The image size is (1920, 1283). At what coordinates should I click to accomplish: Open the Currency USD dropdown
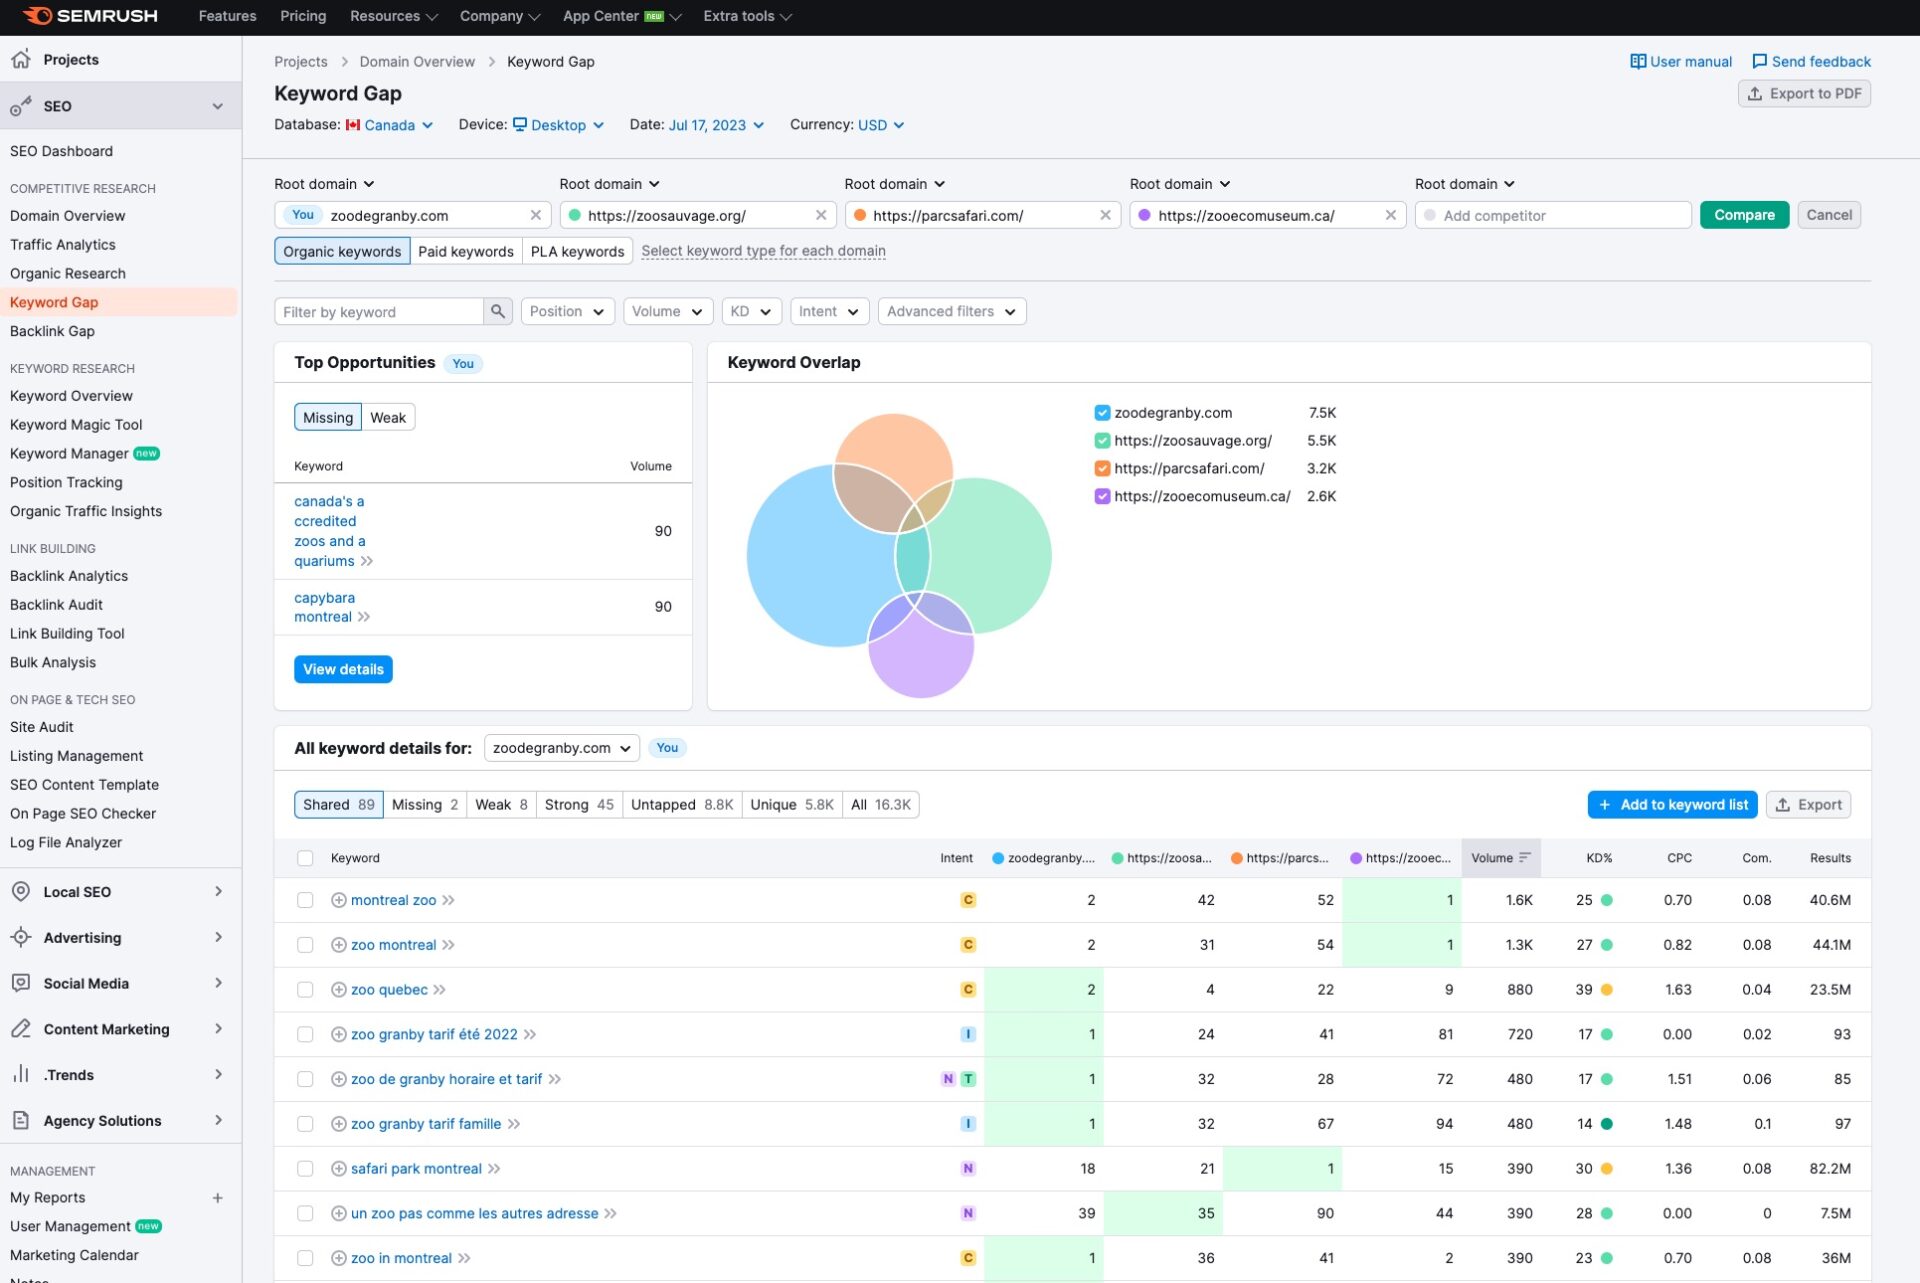pos(881,125)
